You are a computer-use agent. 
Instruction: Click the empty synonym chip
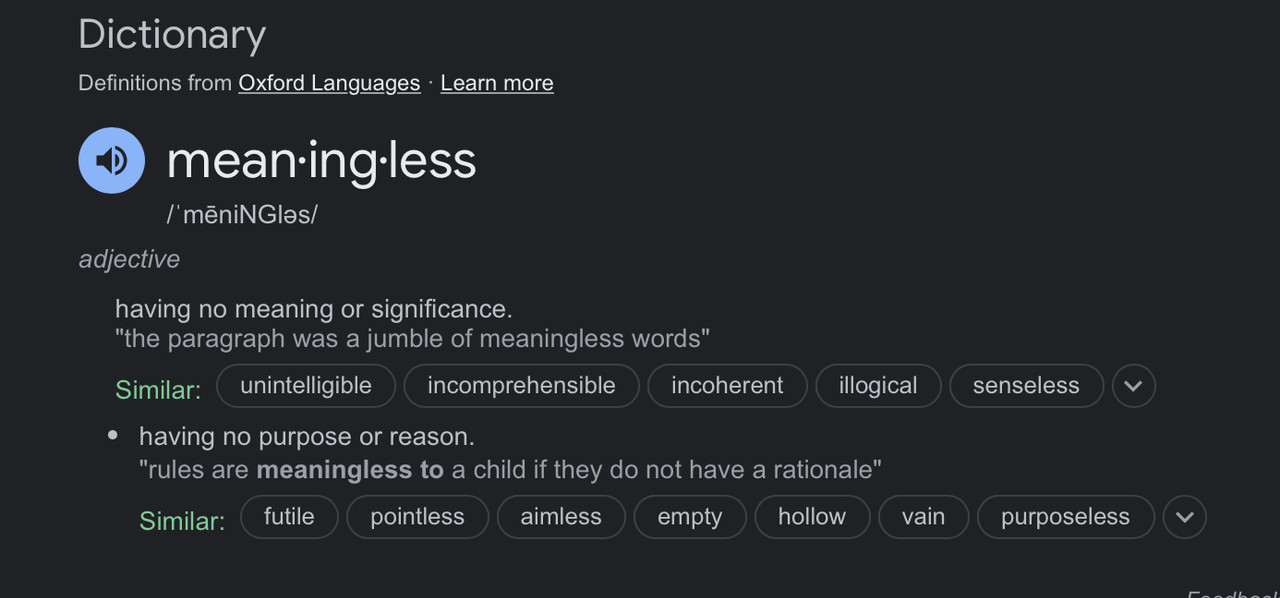click(690, 517)
